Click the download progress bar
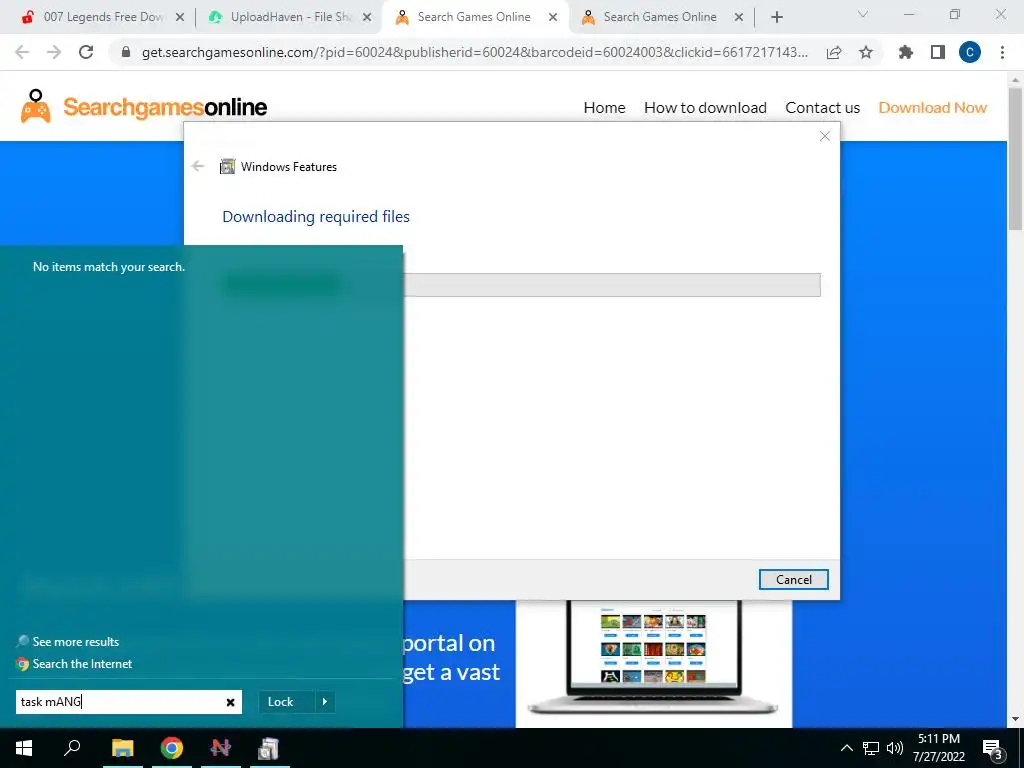Image resolution: width=1024 pixels, height=768 pixels. coord(611,285)
